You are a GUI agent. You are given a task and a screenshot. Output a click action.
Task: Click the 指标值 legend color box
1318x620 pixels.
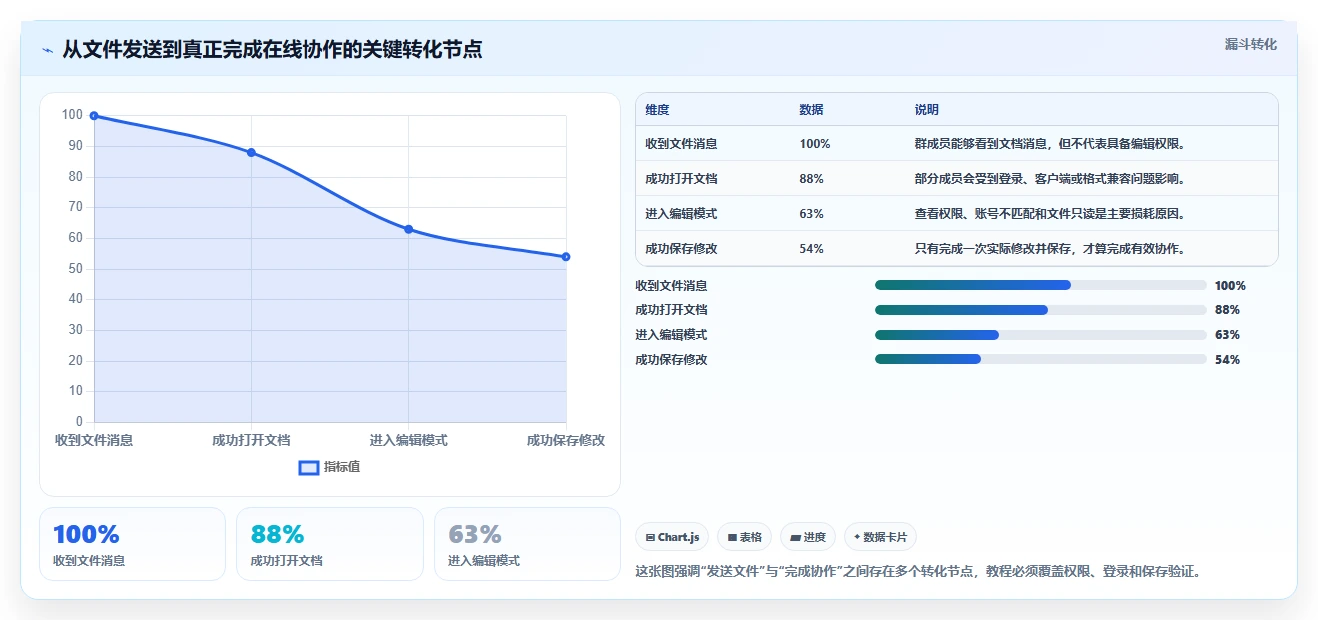click(x=309, y=467)
